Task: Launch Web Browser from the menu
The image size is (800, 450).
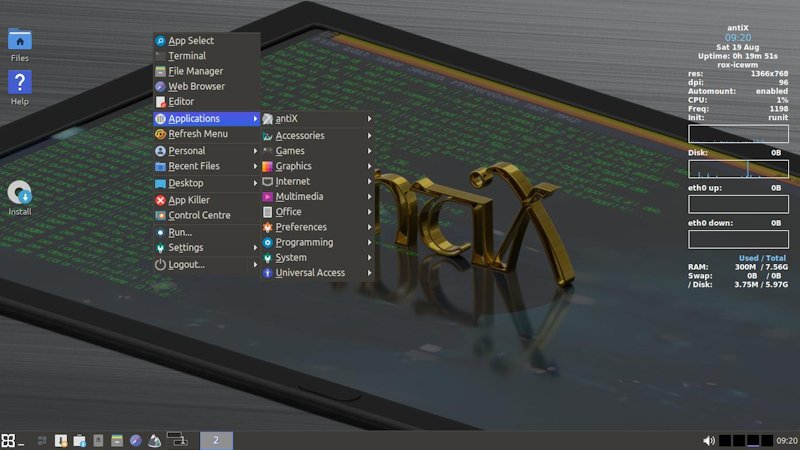Action: 207,86
